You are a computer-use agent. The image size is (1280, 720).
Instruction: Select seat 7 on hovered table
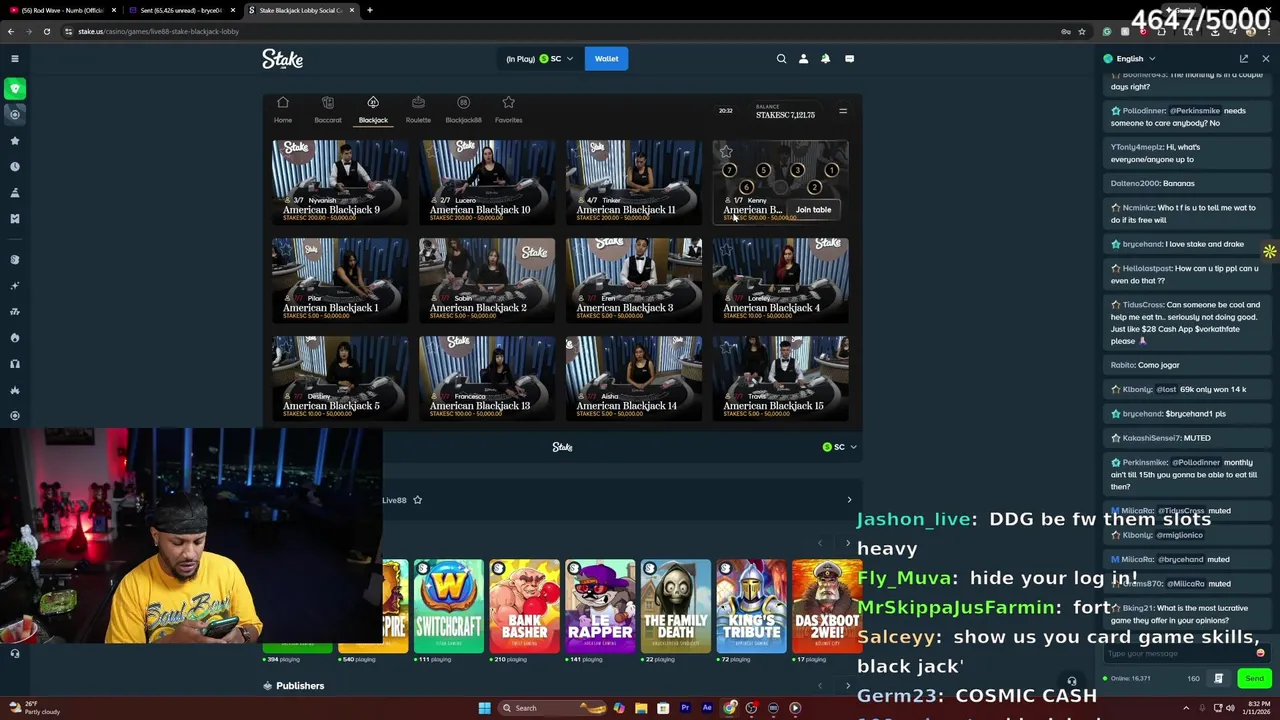(x=729, y=170)
